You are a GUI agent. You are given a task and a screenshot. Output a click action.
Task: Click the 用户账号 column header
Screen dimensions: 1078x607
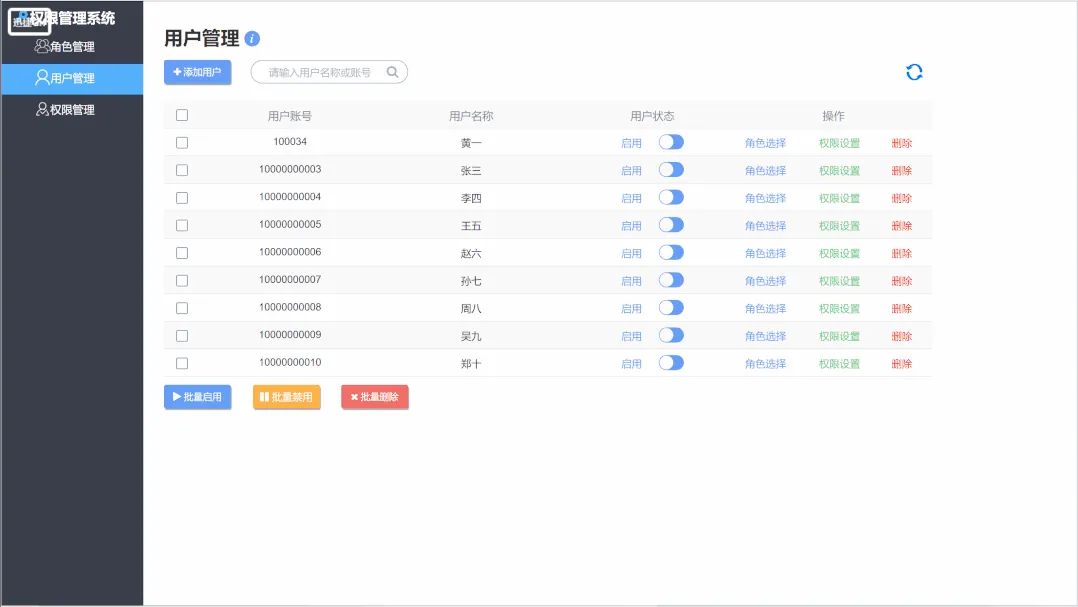[x=290, y=115]
